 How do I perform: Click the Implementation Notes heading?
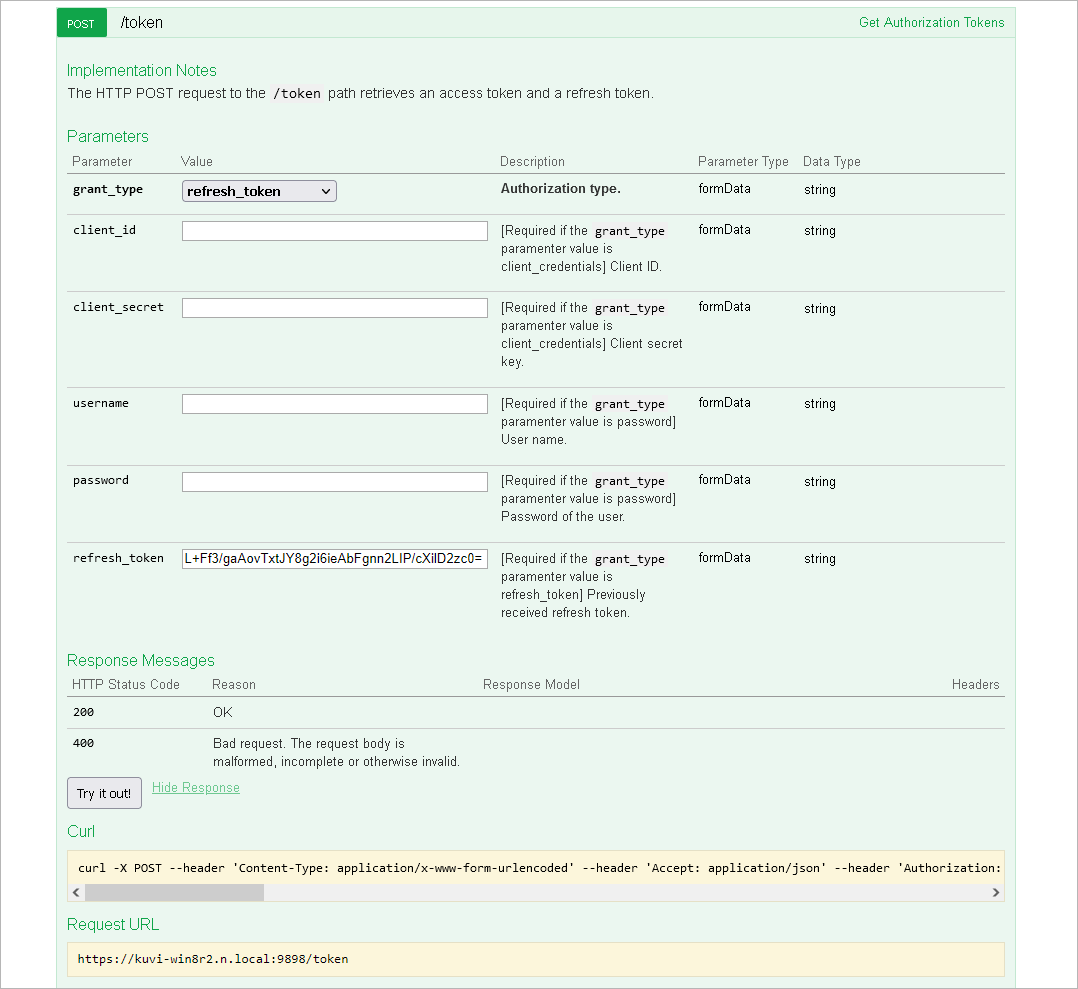click(142, 71)
